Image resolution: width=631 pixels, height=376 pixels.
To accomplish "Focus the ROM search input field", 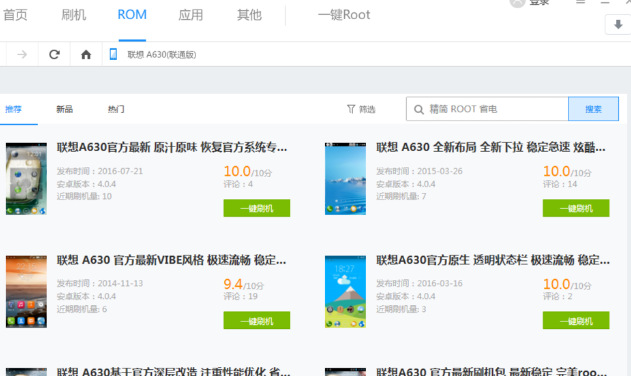I will tap(487, 109).
